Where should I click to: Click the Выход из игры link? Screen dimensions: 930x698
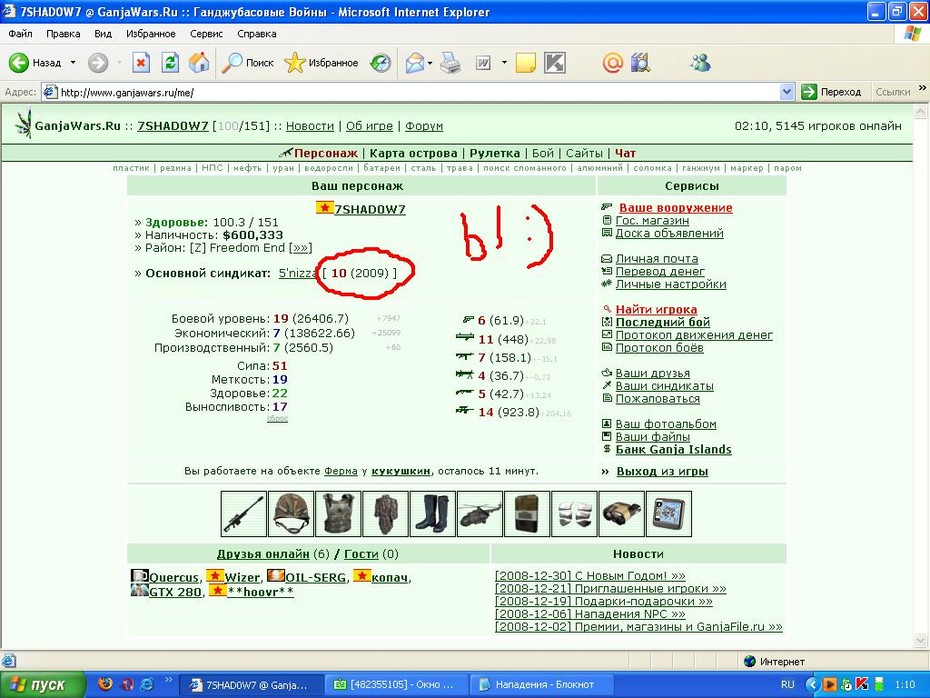(662, 472)
